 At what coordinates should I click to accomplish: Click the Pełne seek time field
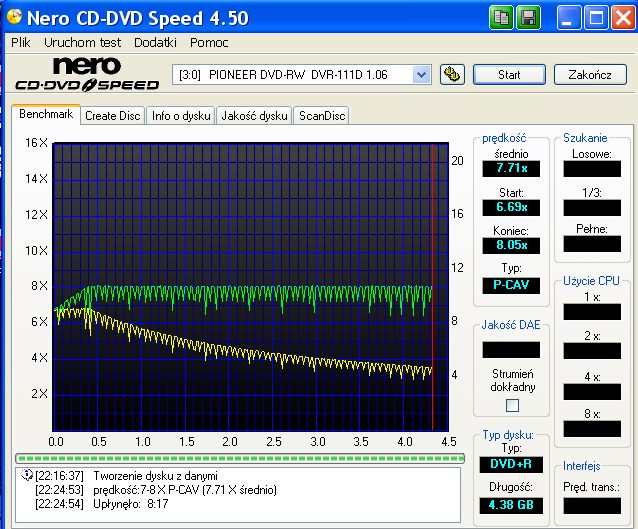click(592, 244)
